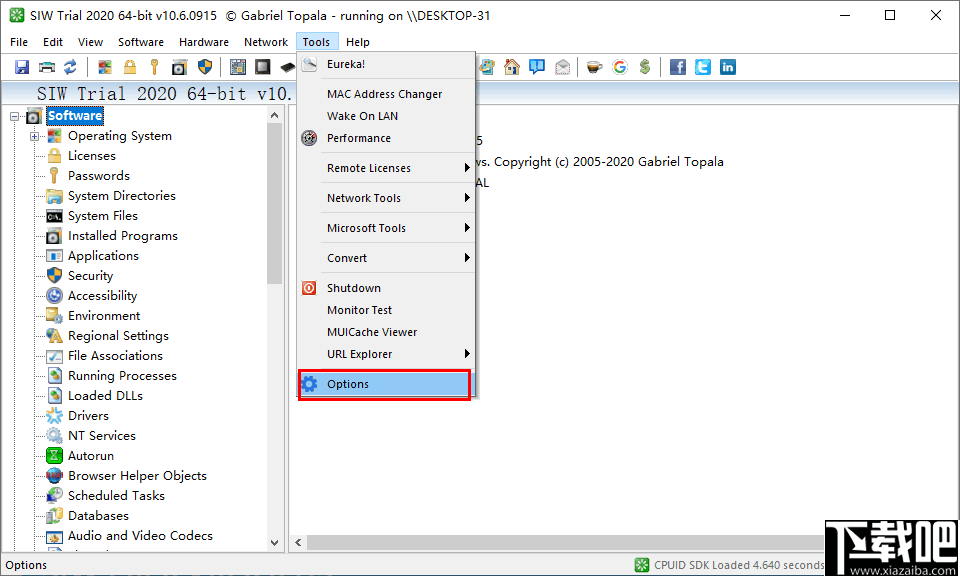This screenshot has height=576, width=960.
Task: Select Passwords in the tree
Action: pyautogui.click(x=99, y=176)
